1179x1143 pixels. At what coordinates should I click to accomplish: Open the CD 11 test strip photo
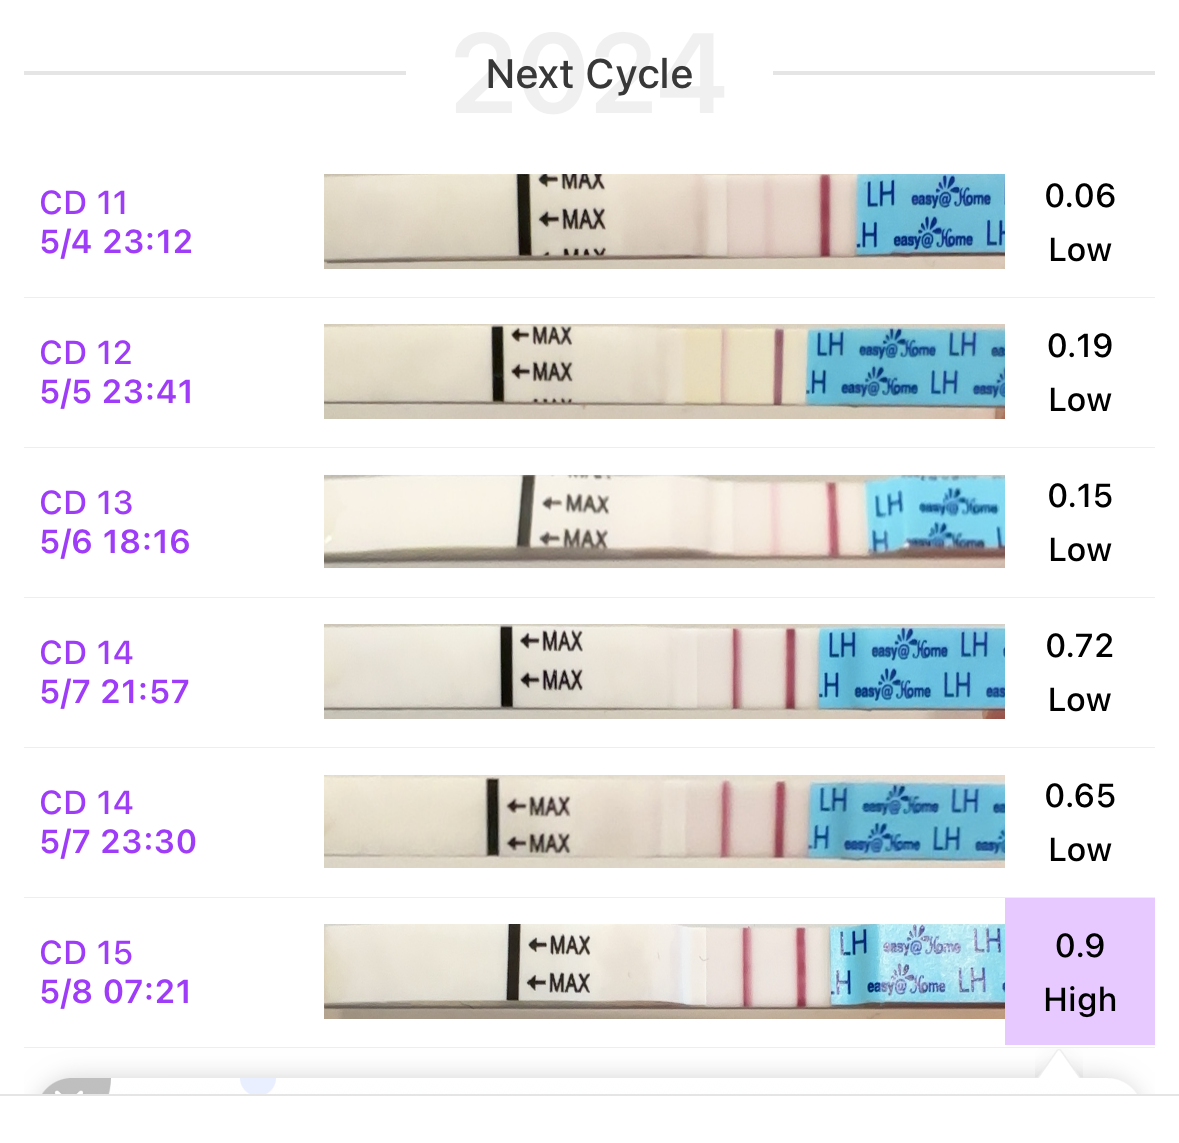(x=664, y=221)
